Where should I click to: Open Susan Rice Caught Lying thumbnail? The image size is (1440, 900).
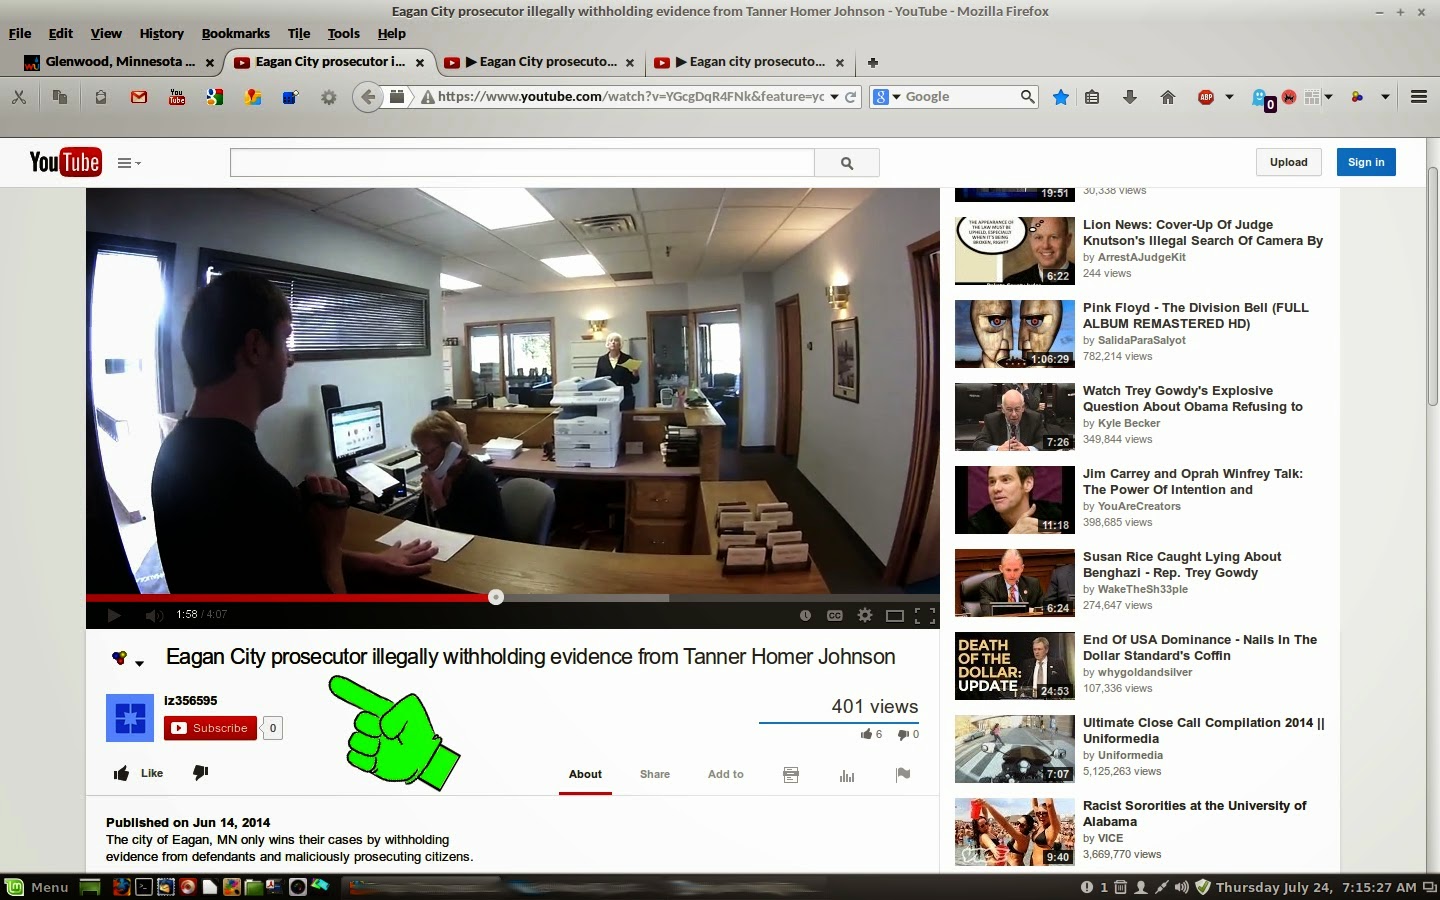point(1015,583)
